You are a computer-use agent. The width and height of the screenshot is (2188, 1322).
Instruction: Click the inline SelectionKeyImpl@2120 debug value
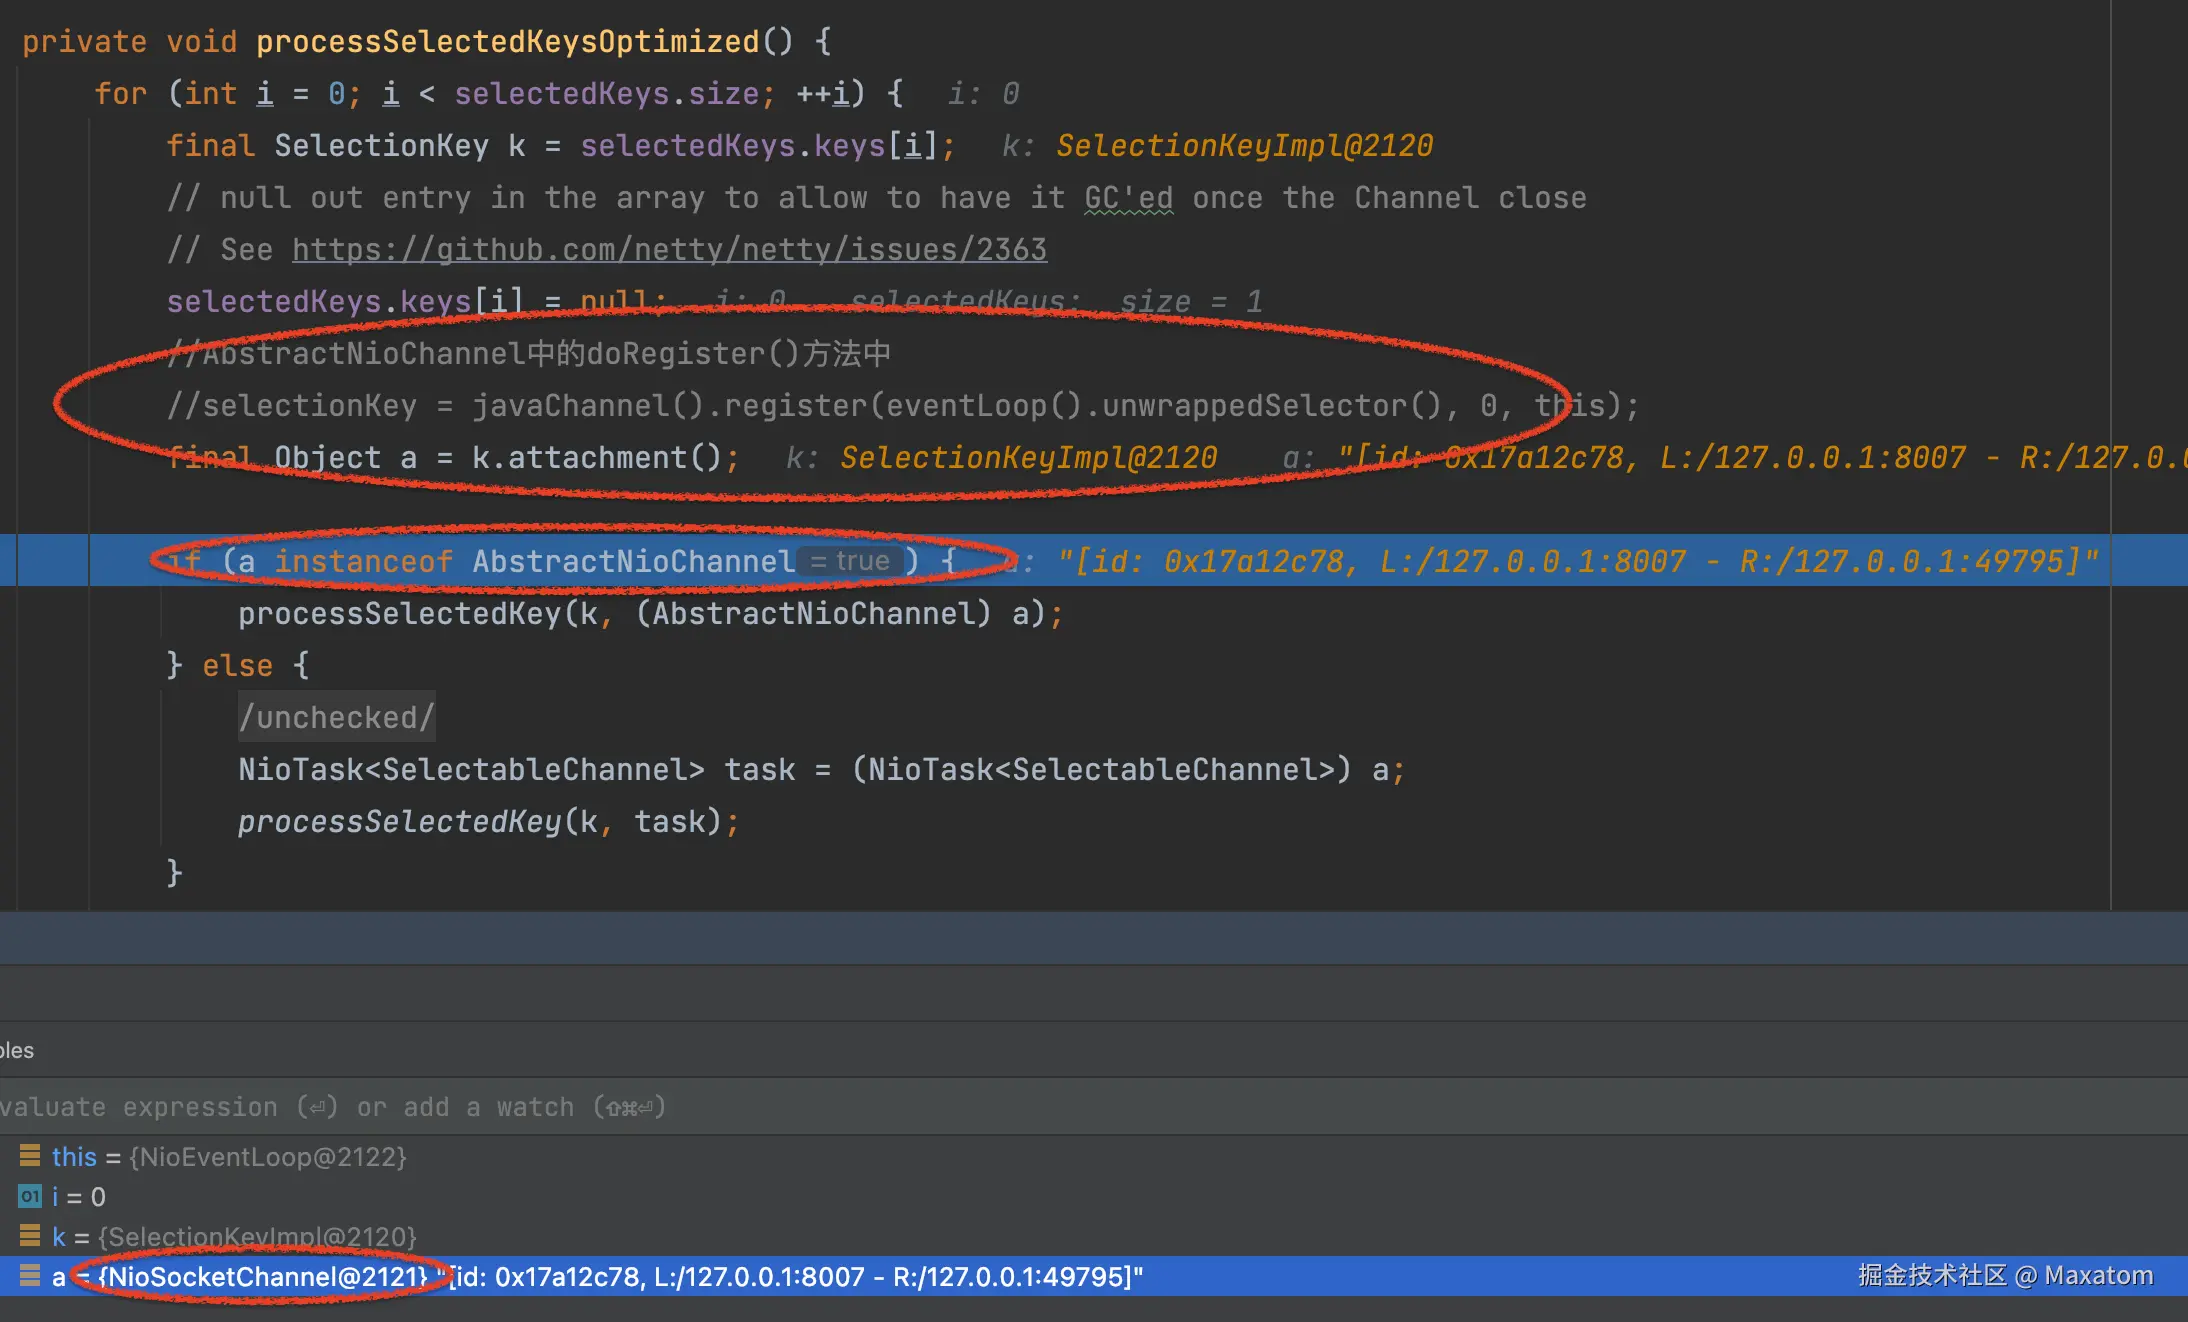(1244, 145)
